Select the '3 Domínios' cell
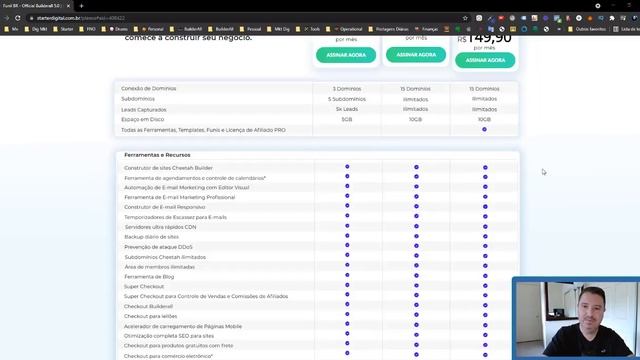640x360 pixels. pos(347,89)
